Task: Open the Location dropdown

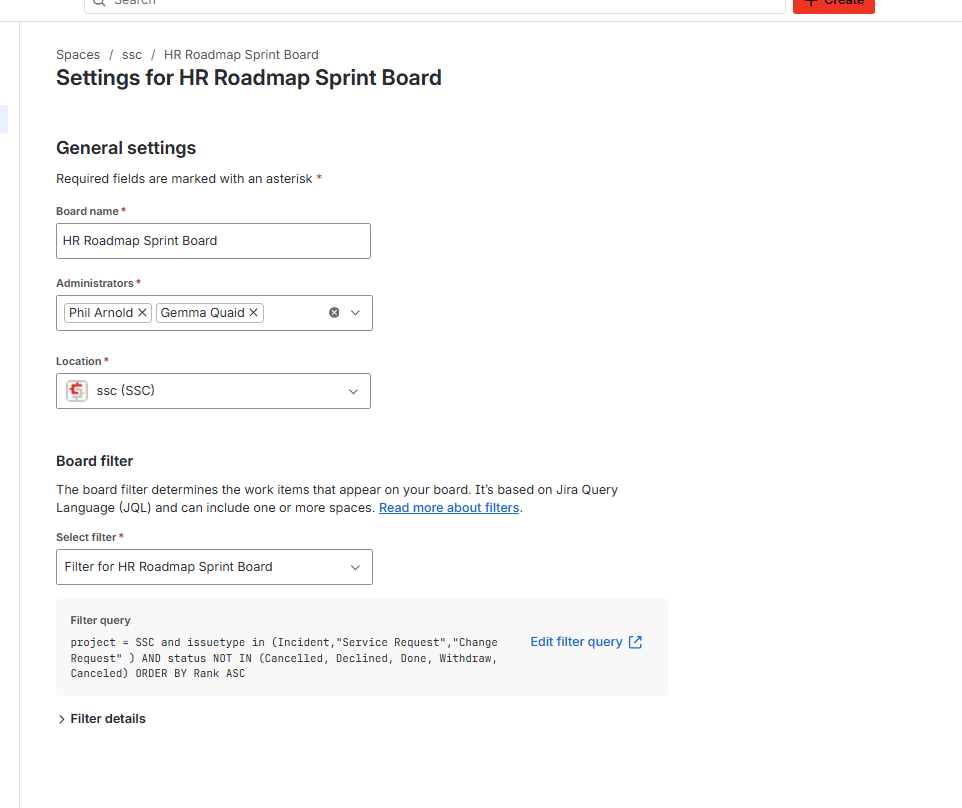Action: [352, 391]
